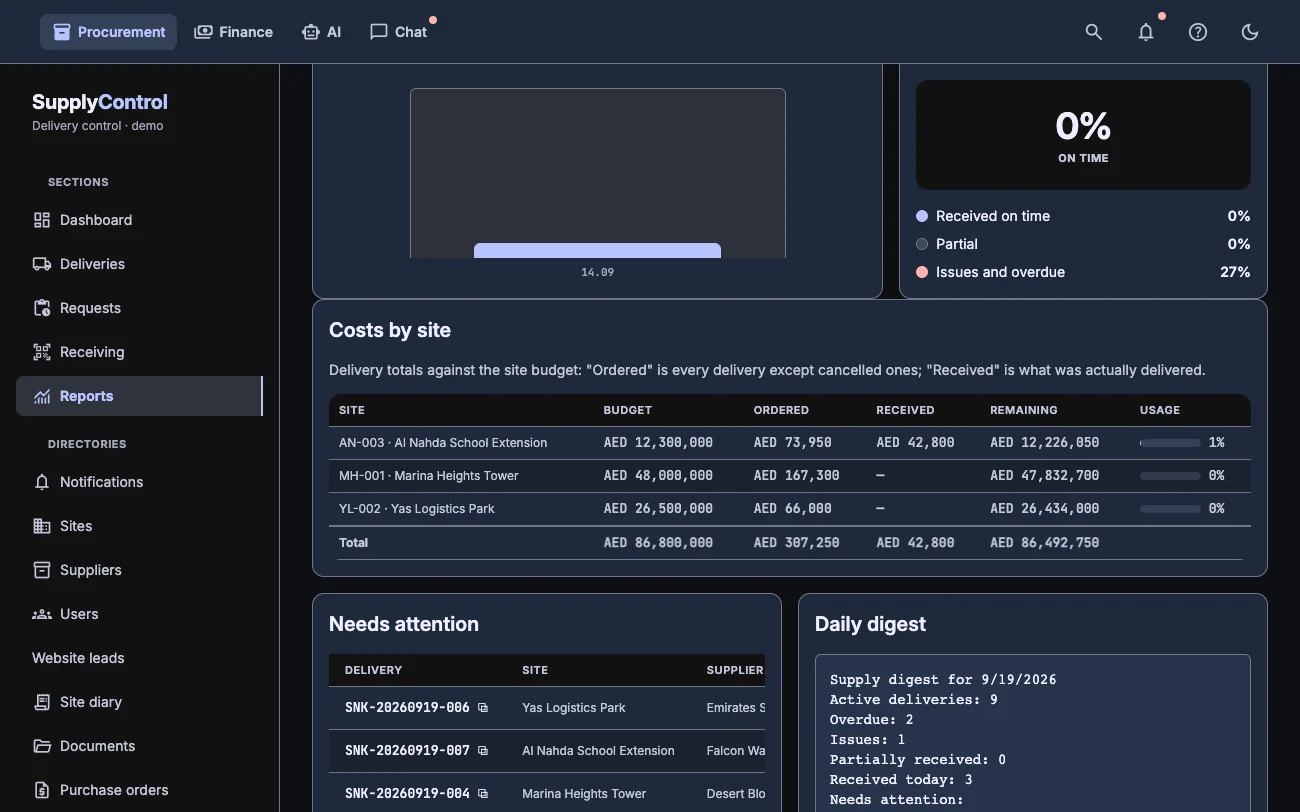Screen dimensions: 1300x812
Task: Open Purchase orders in sidebar
Action: 139,790
